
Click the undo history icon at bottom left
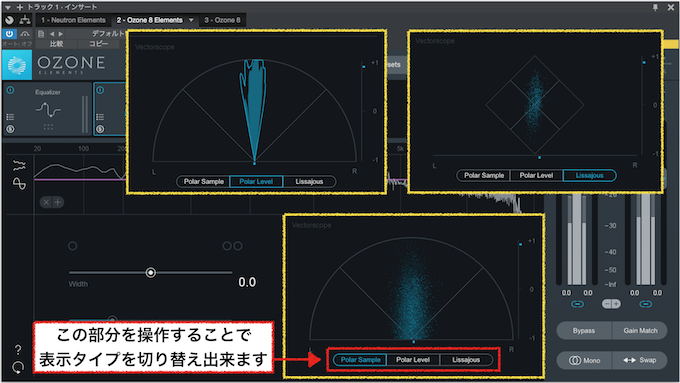pyautogui.click(x=18, y=368)
